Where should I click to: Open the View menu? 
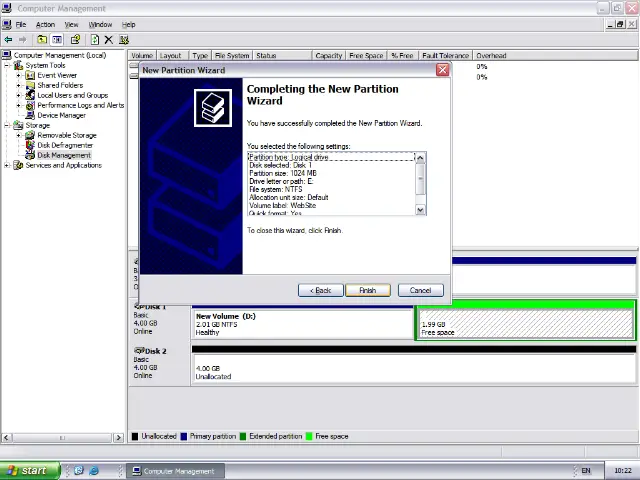click(71, 24)
